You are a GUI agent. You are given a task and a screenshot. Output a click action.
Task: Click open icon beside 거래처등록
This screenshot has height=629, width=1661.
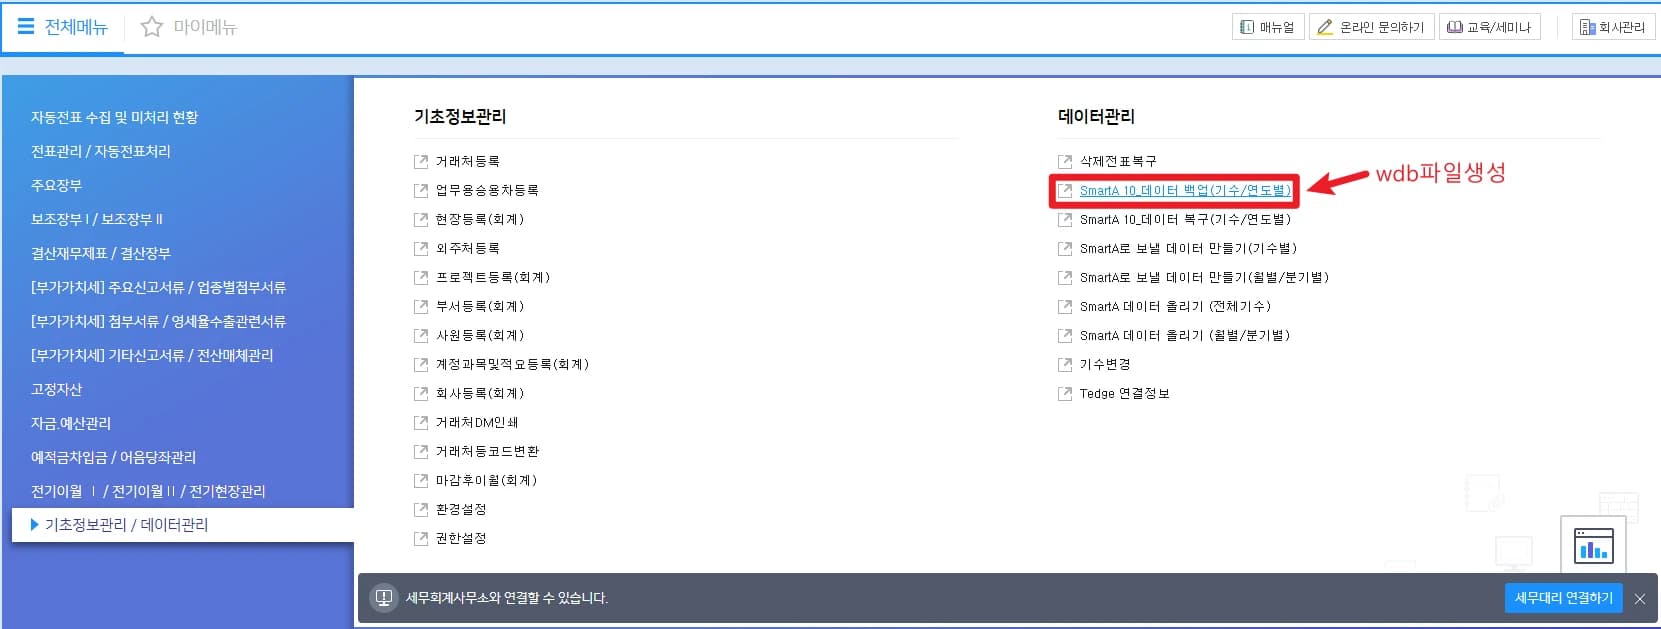pos(421,161)
